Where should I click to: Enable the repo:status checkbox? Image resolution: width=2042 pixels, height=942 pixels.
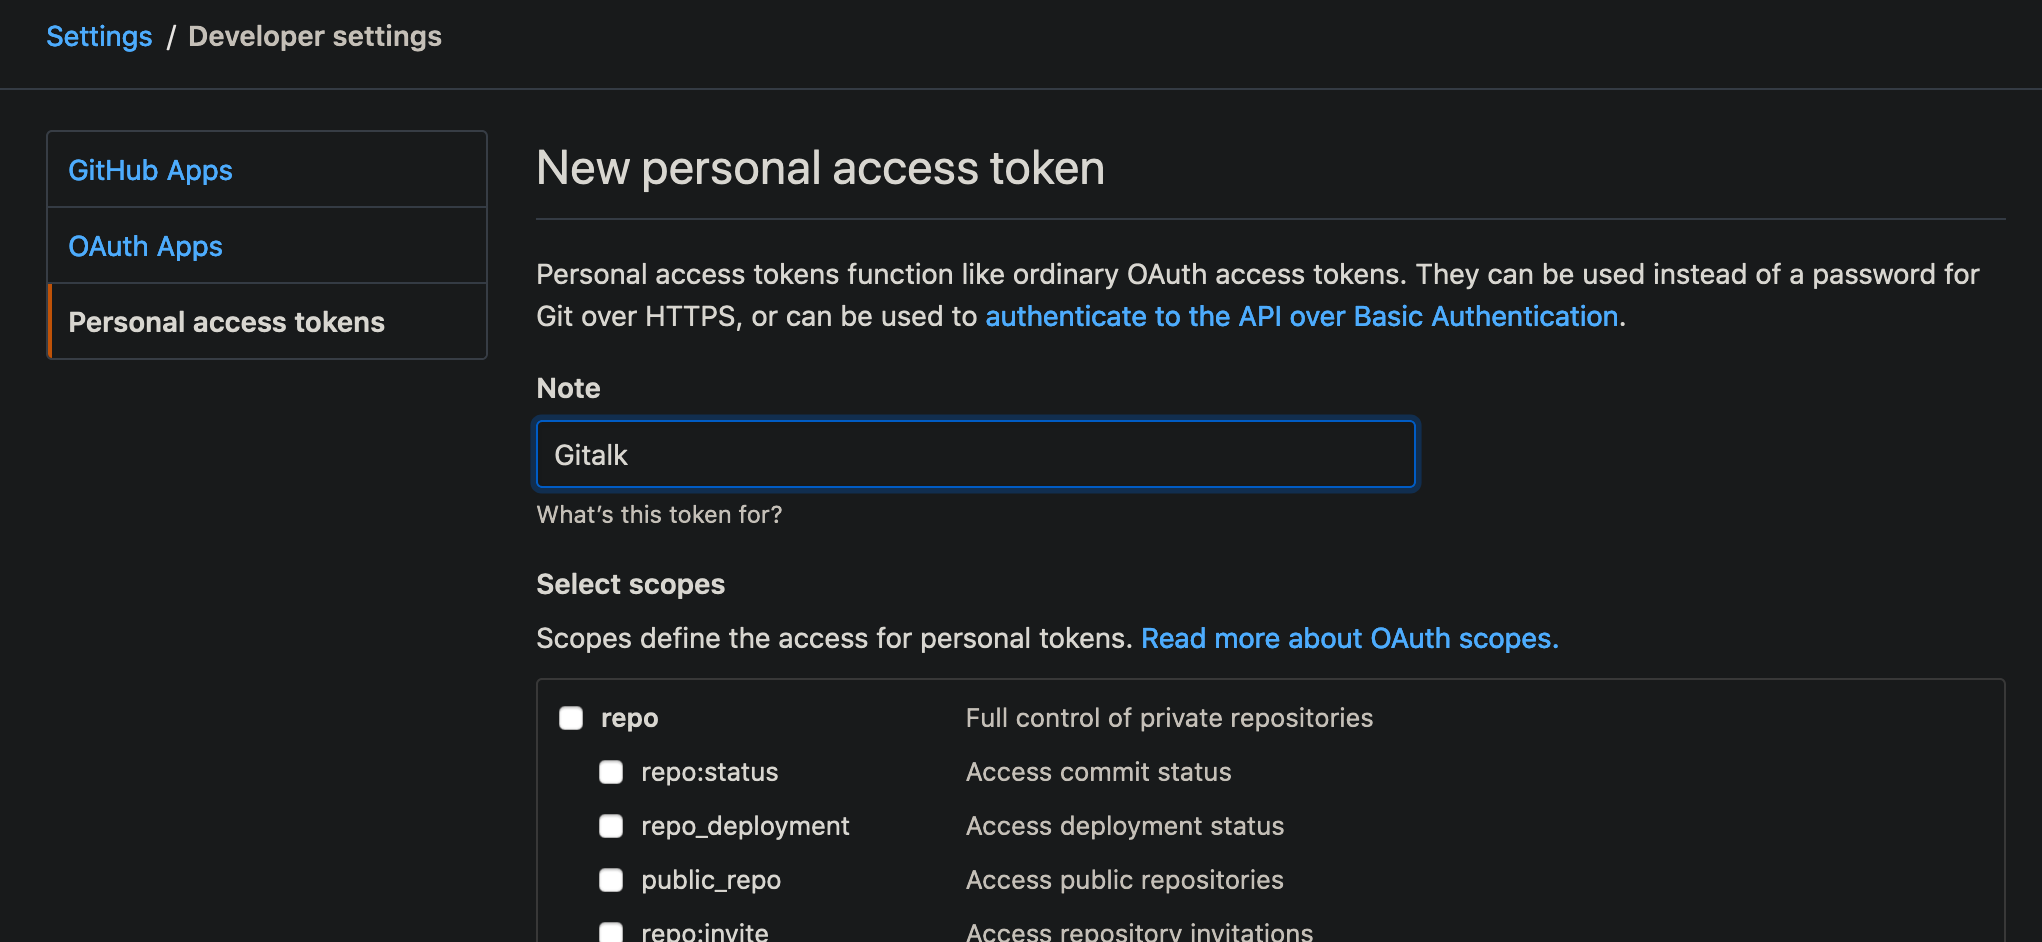pos(611,772)
